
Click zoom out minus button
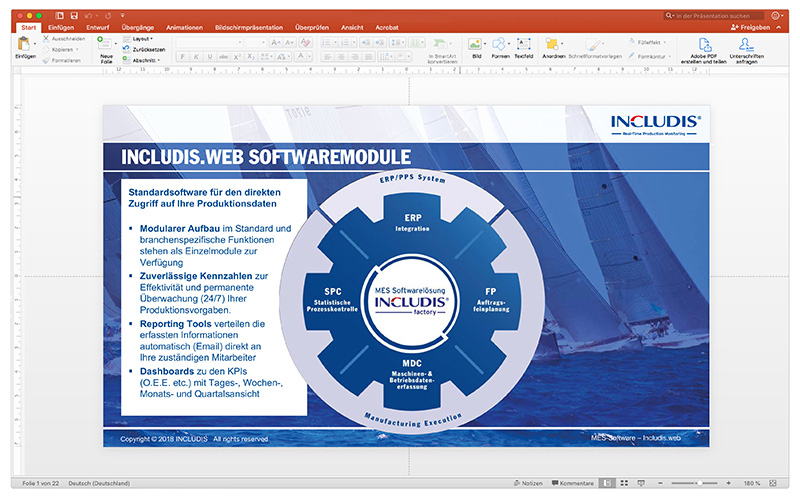[660, 483]
